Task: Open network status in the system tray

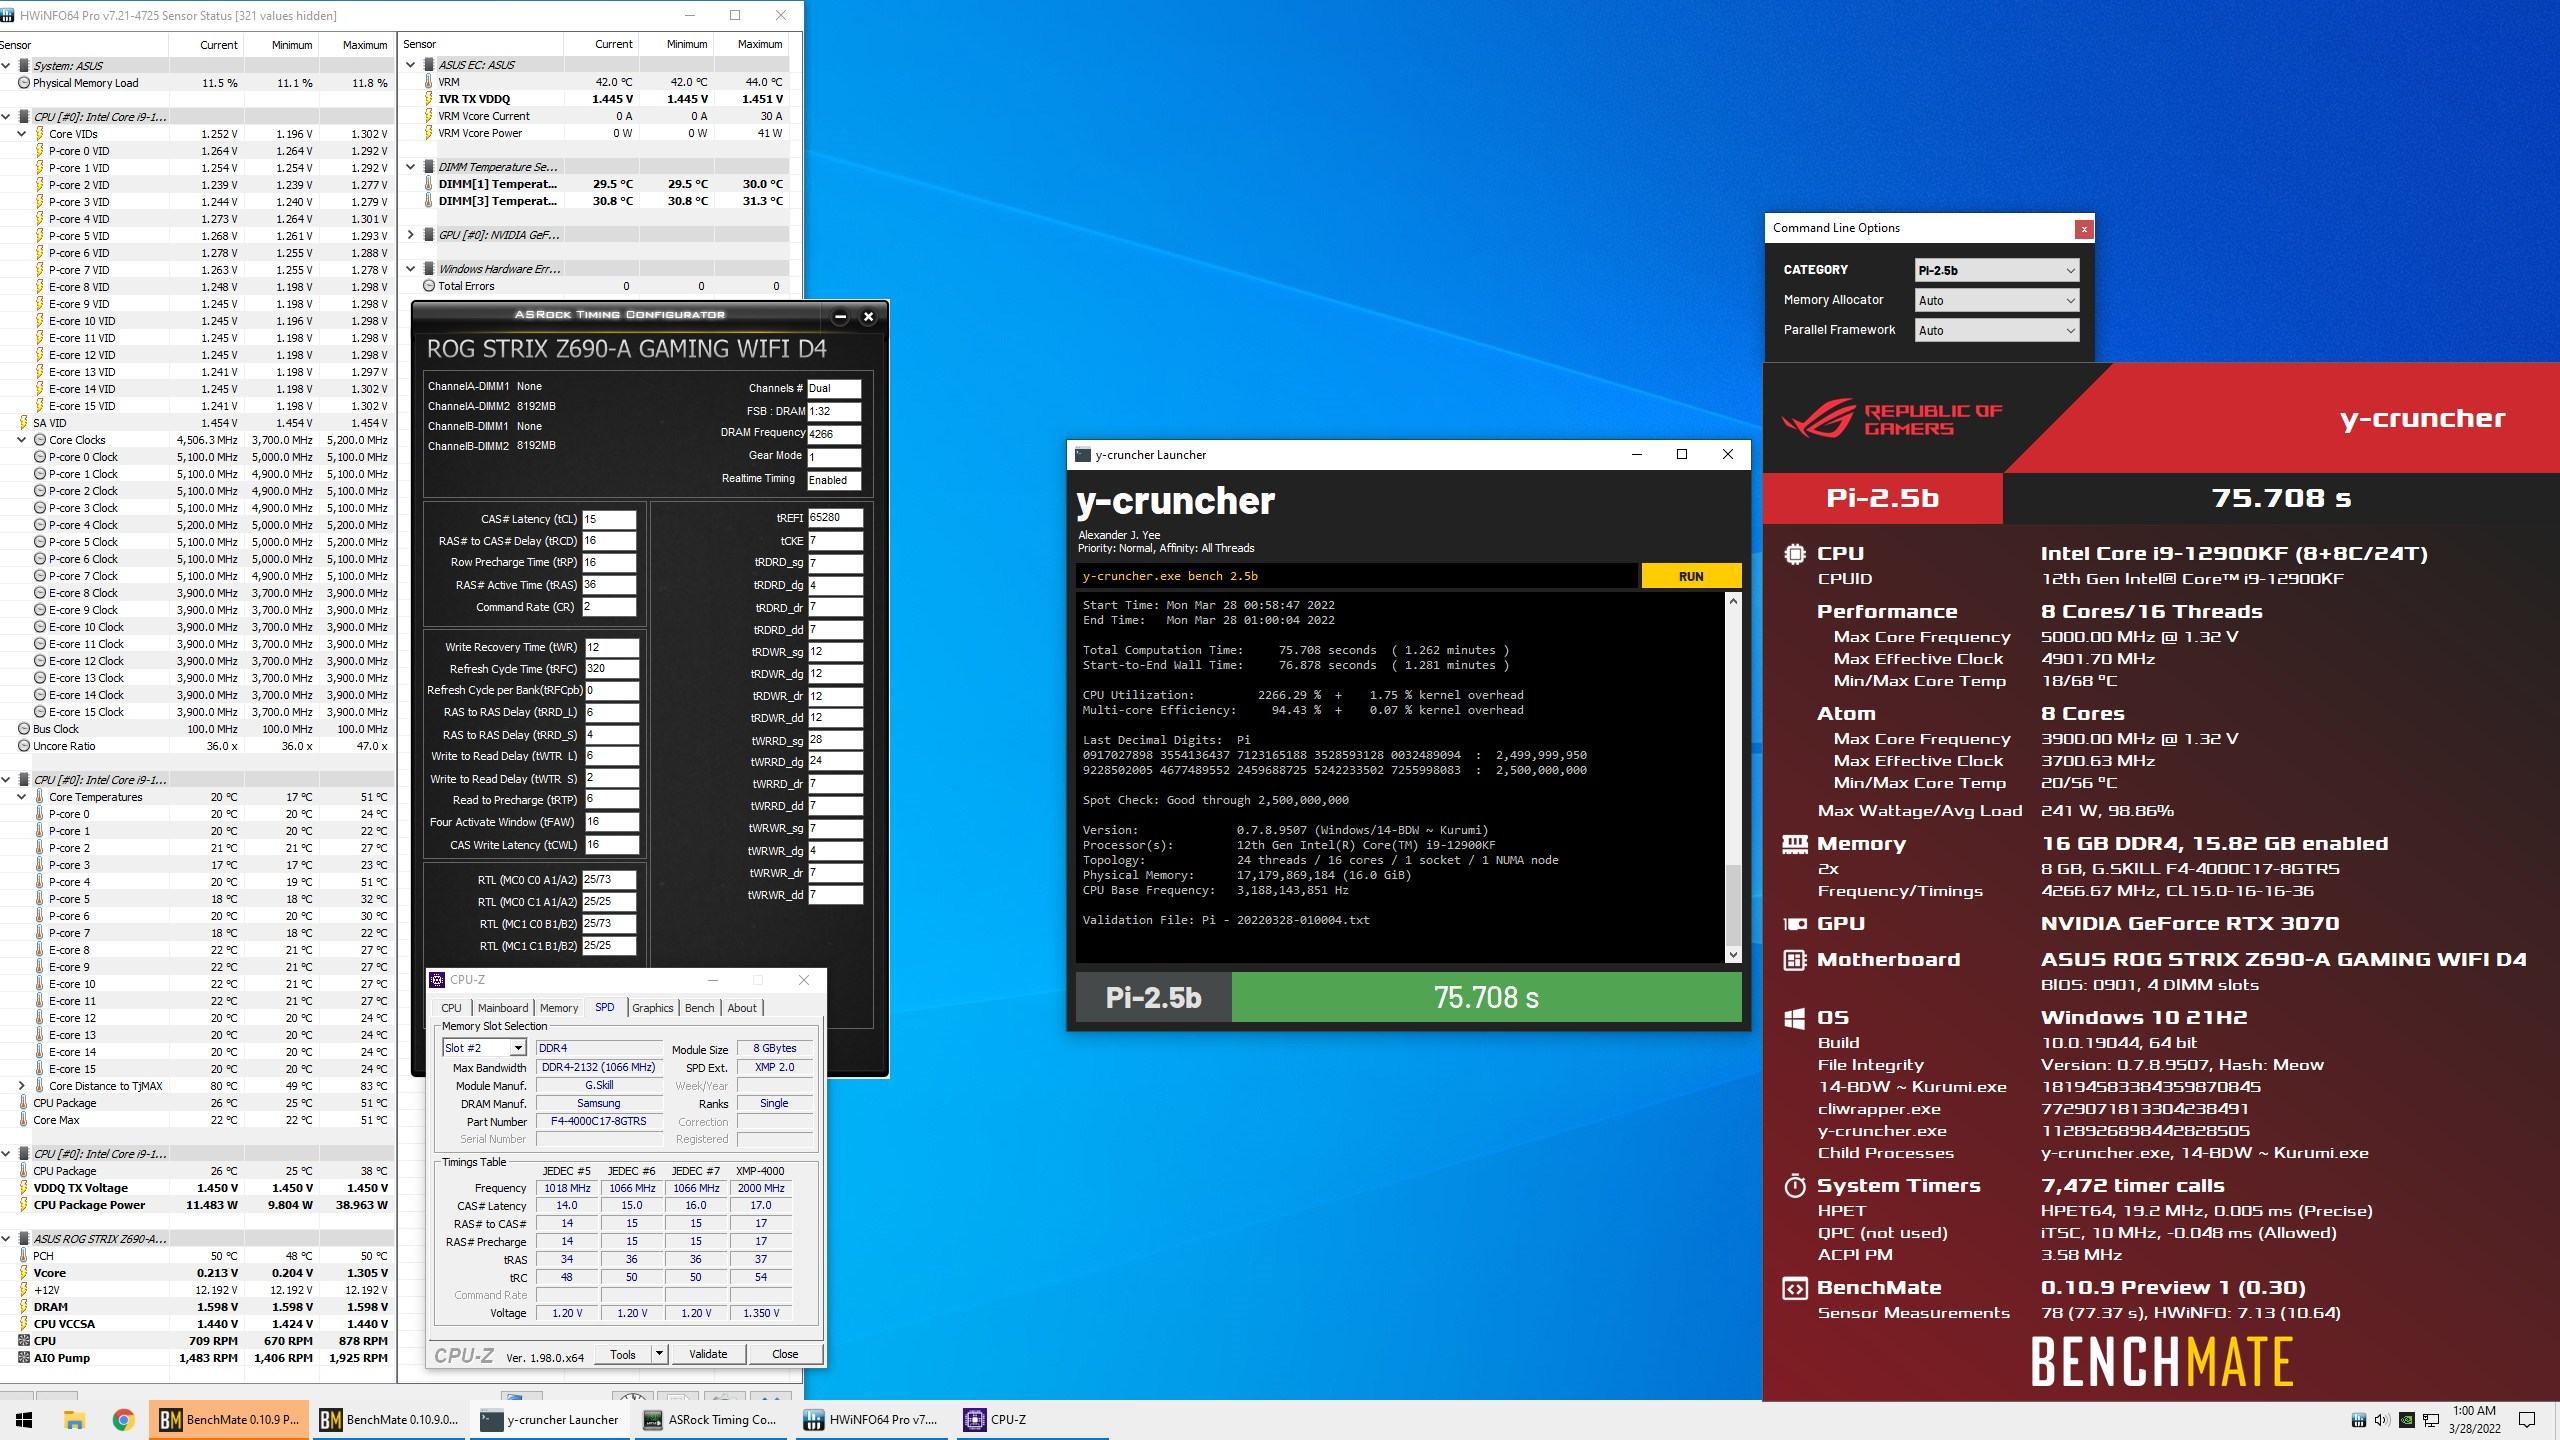Action: 2430,1420
